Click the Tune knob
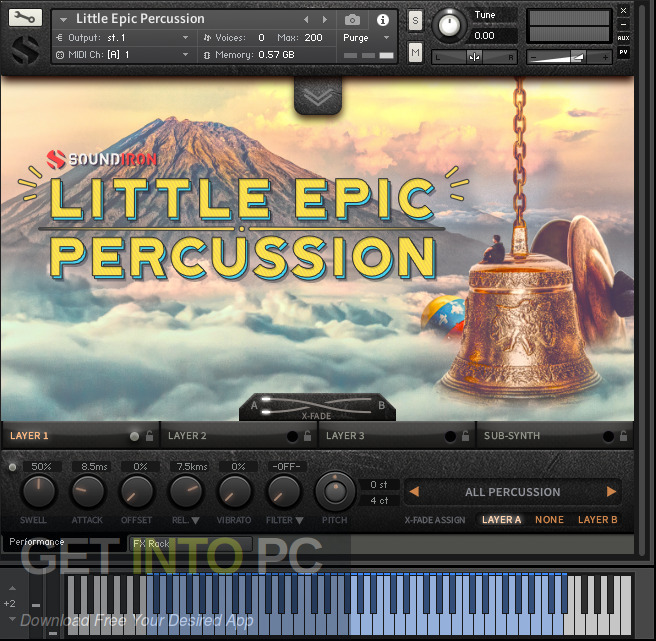This screenshot has height=641, width=656. [x=449, y=26]
